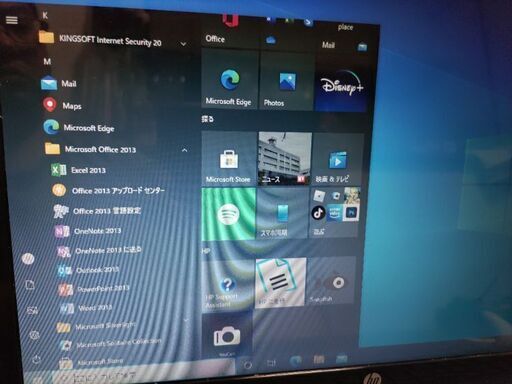Viewport: 512px width, 384px height.
Task: Open the Spotify tile
Action: click(228, 214)
